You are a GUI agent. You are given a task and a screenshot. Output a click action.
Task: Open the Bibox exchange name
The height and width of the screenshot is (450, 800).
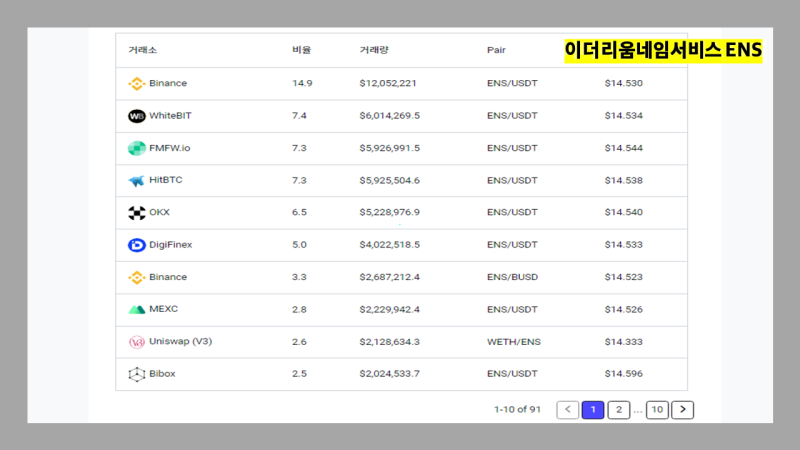click(x=162, y=374)
